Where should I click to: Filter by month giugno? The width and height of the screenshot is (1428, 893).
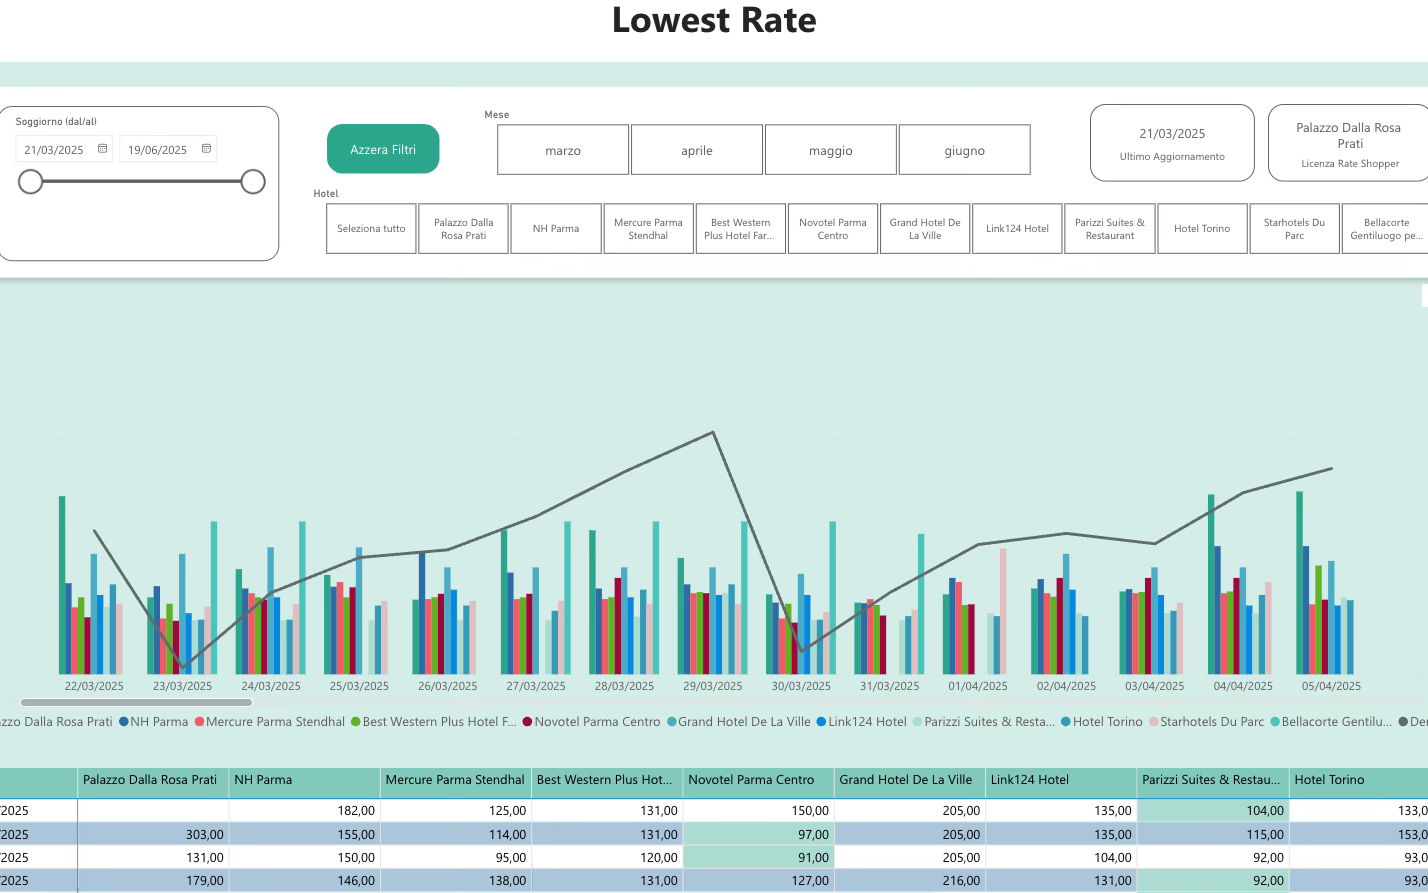[x=965, y=150]
